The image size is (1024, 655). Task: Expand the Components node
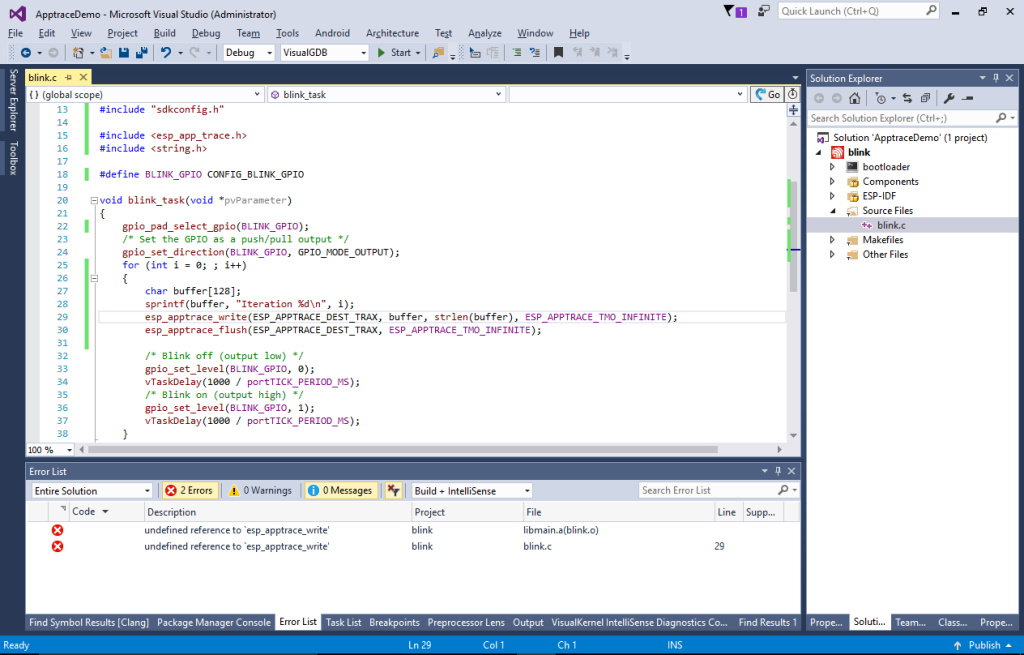(x=832, y=182)
